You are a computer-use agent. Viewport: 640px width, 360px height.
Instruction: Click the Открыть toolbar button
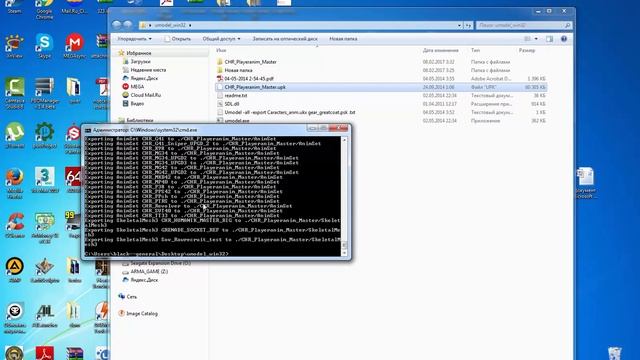click(x=178, y=39)
